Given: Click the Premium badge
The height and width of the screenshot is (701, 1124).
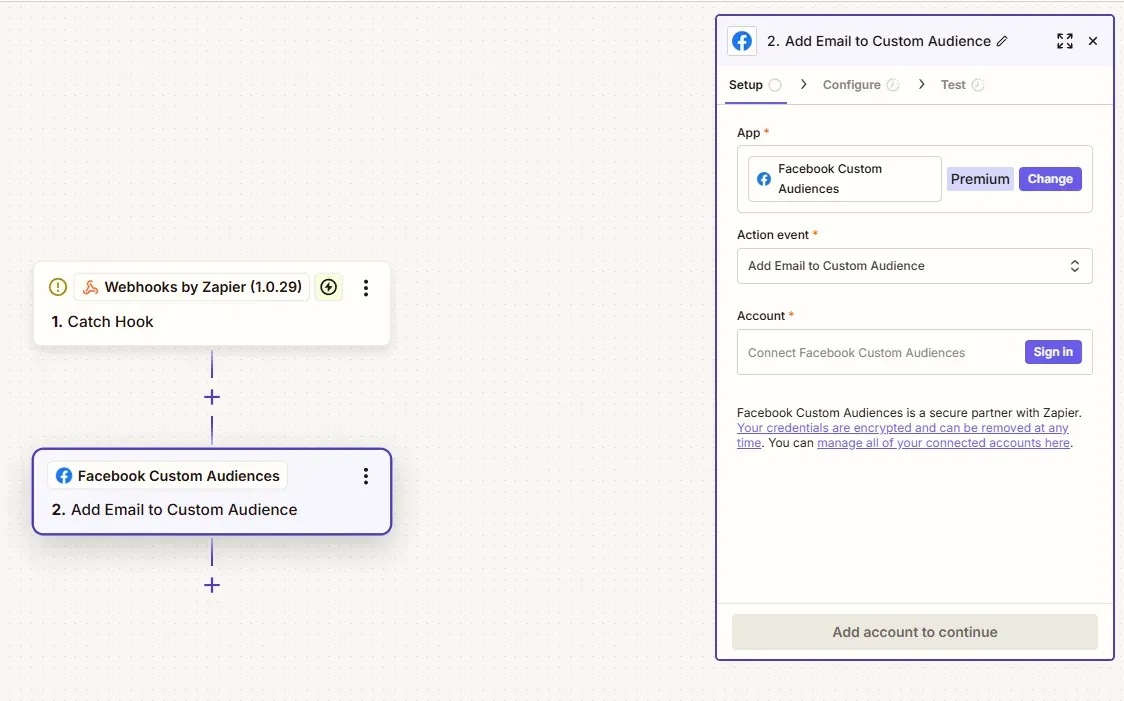Looking at the screenshot, I should pyautogui.click(x=980, y=179).
